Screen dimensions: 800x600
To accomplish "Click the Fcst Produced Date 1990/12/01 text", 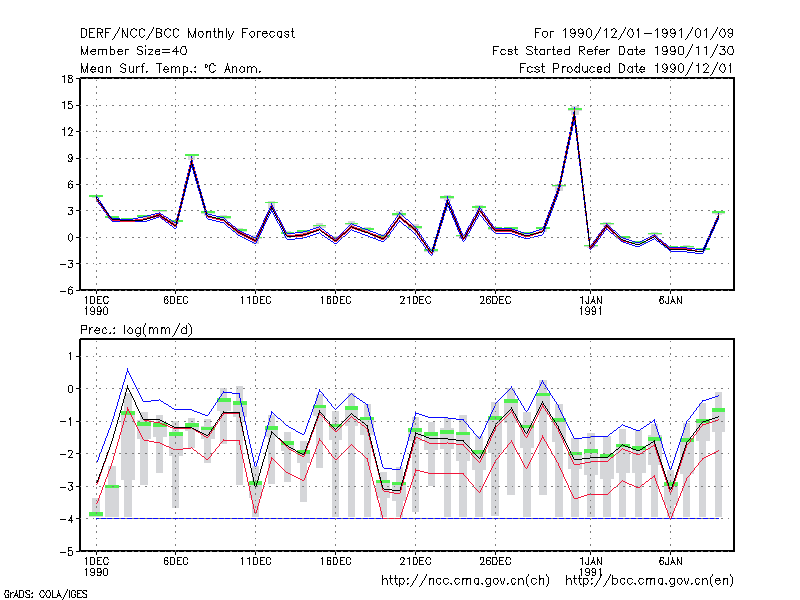I will coord(626,68).
